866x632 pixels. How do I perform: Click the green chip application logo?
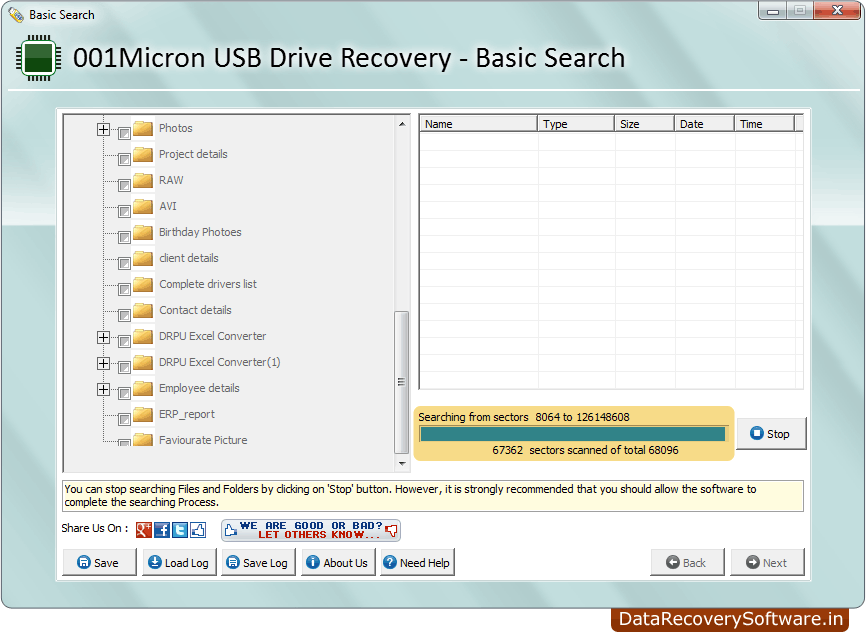[x=38, y=57]
